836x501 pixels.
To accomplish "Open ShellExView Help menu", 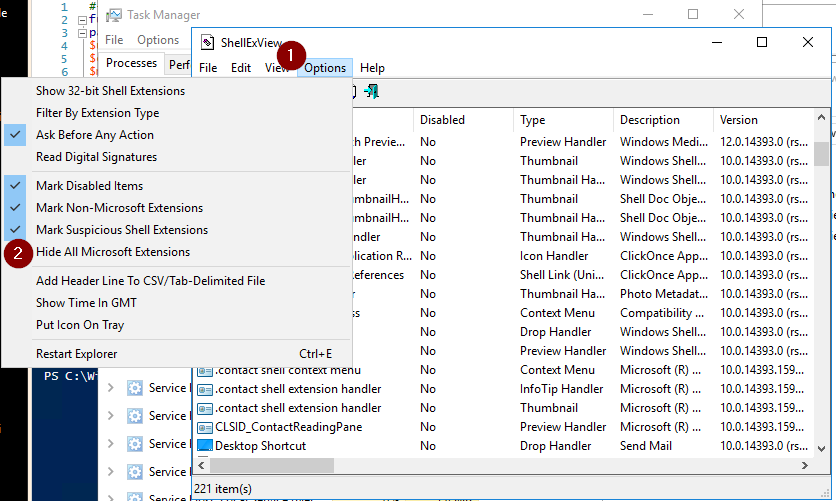I will pyautogui.click(x=372, y=68).
